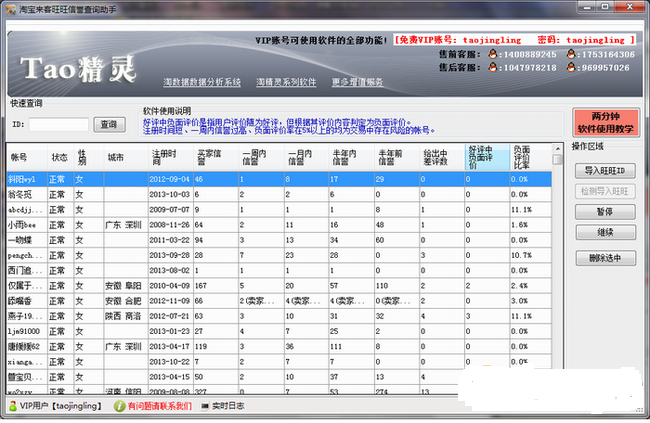
Task: Click the free VIP account red banner text
Action: (x=514, y=40)
